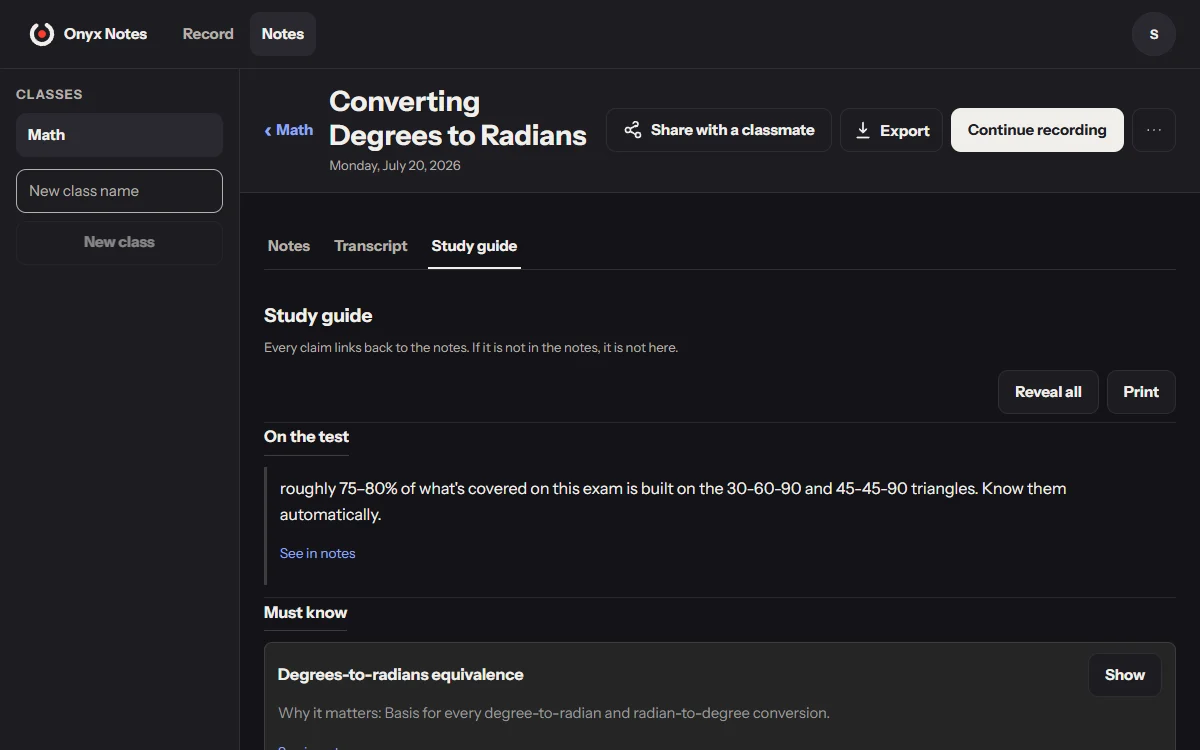Open the Notes page in top navigation
Viewport: 1200px width, 750px height.
[283, 34]
